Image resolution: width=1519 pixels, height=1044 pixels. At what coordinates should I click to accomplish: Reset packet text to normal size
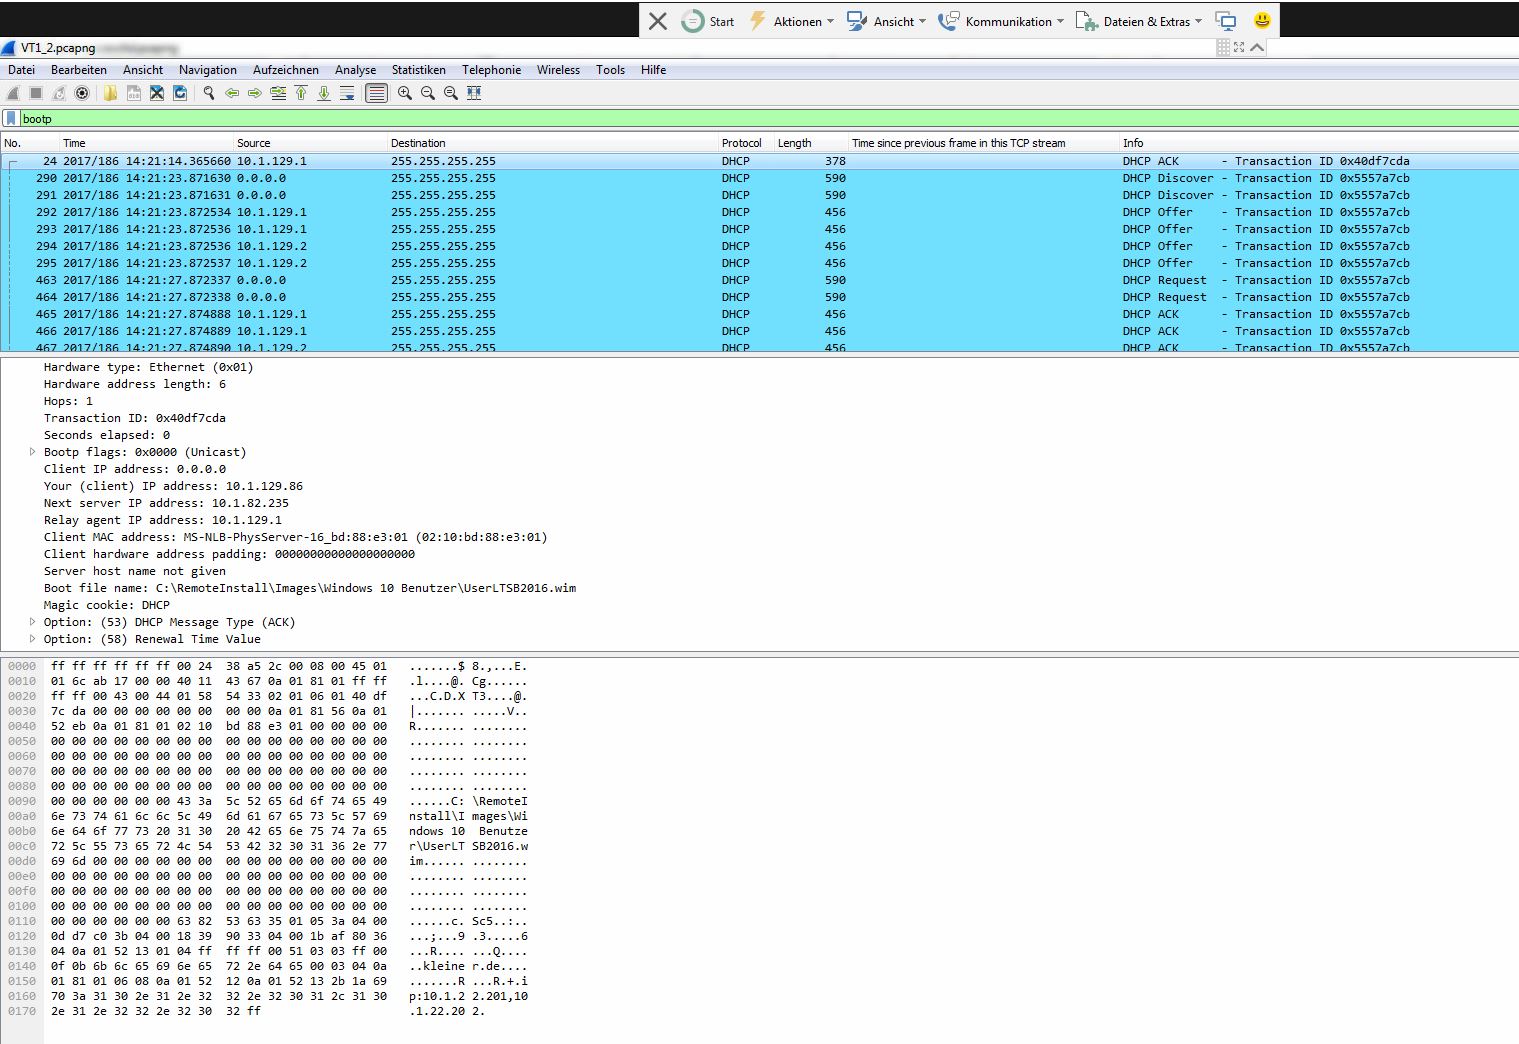[x=451, y=93]
